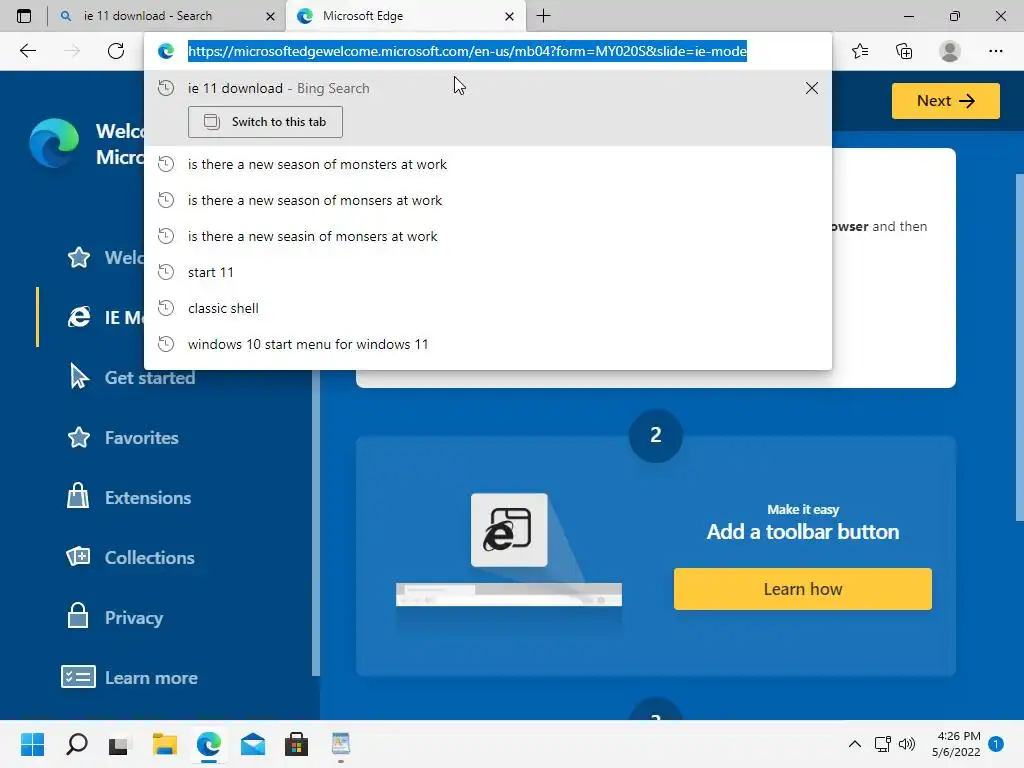
Task: Open clock showing 4:26 PM
Action: [956, 744]
